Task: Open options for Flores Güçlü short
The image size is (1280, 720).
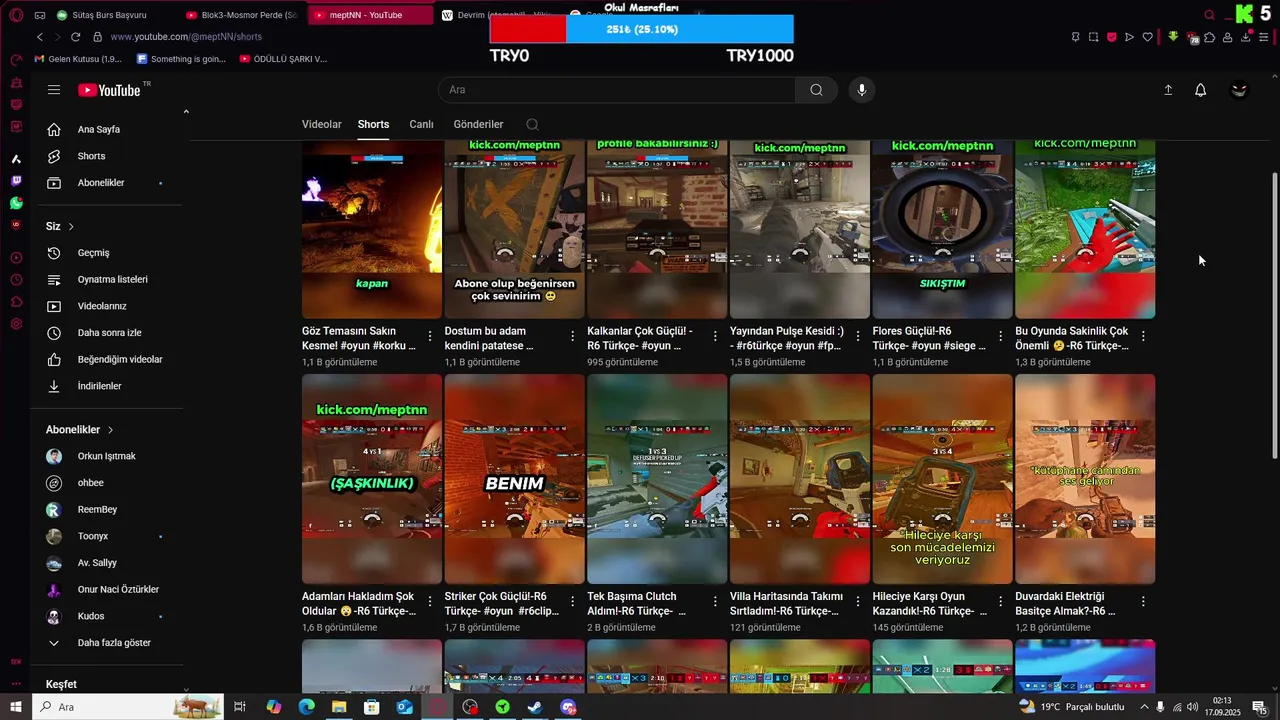Action: tap(1001, 337)
